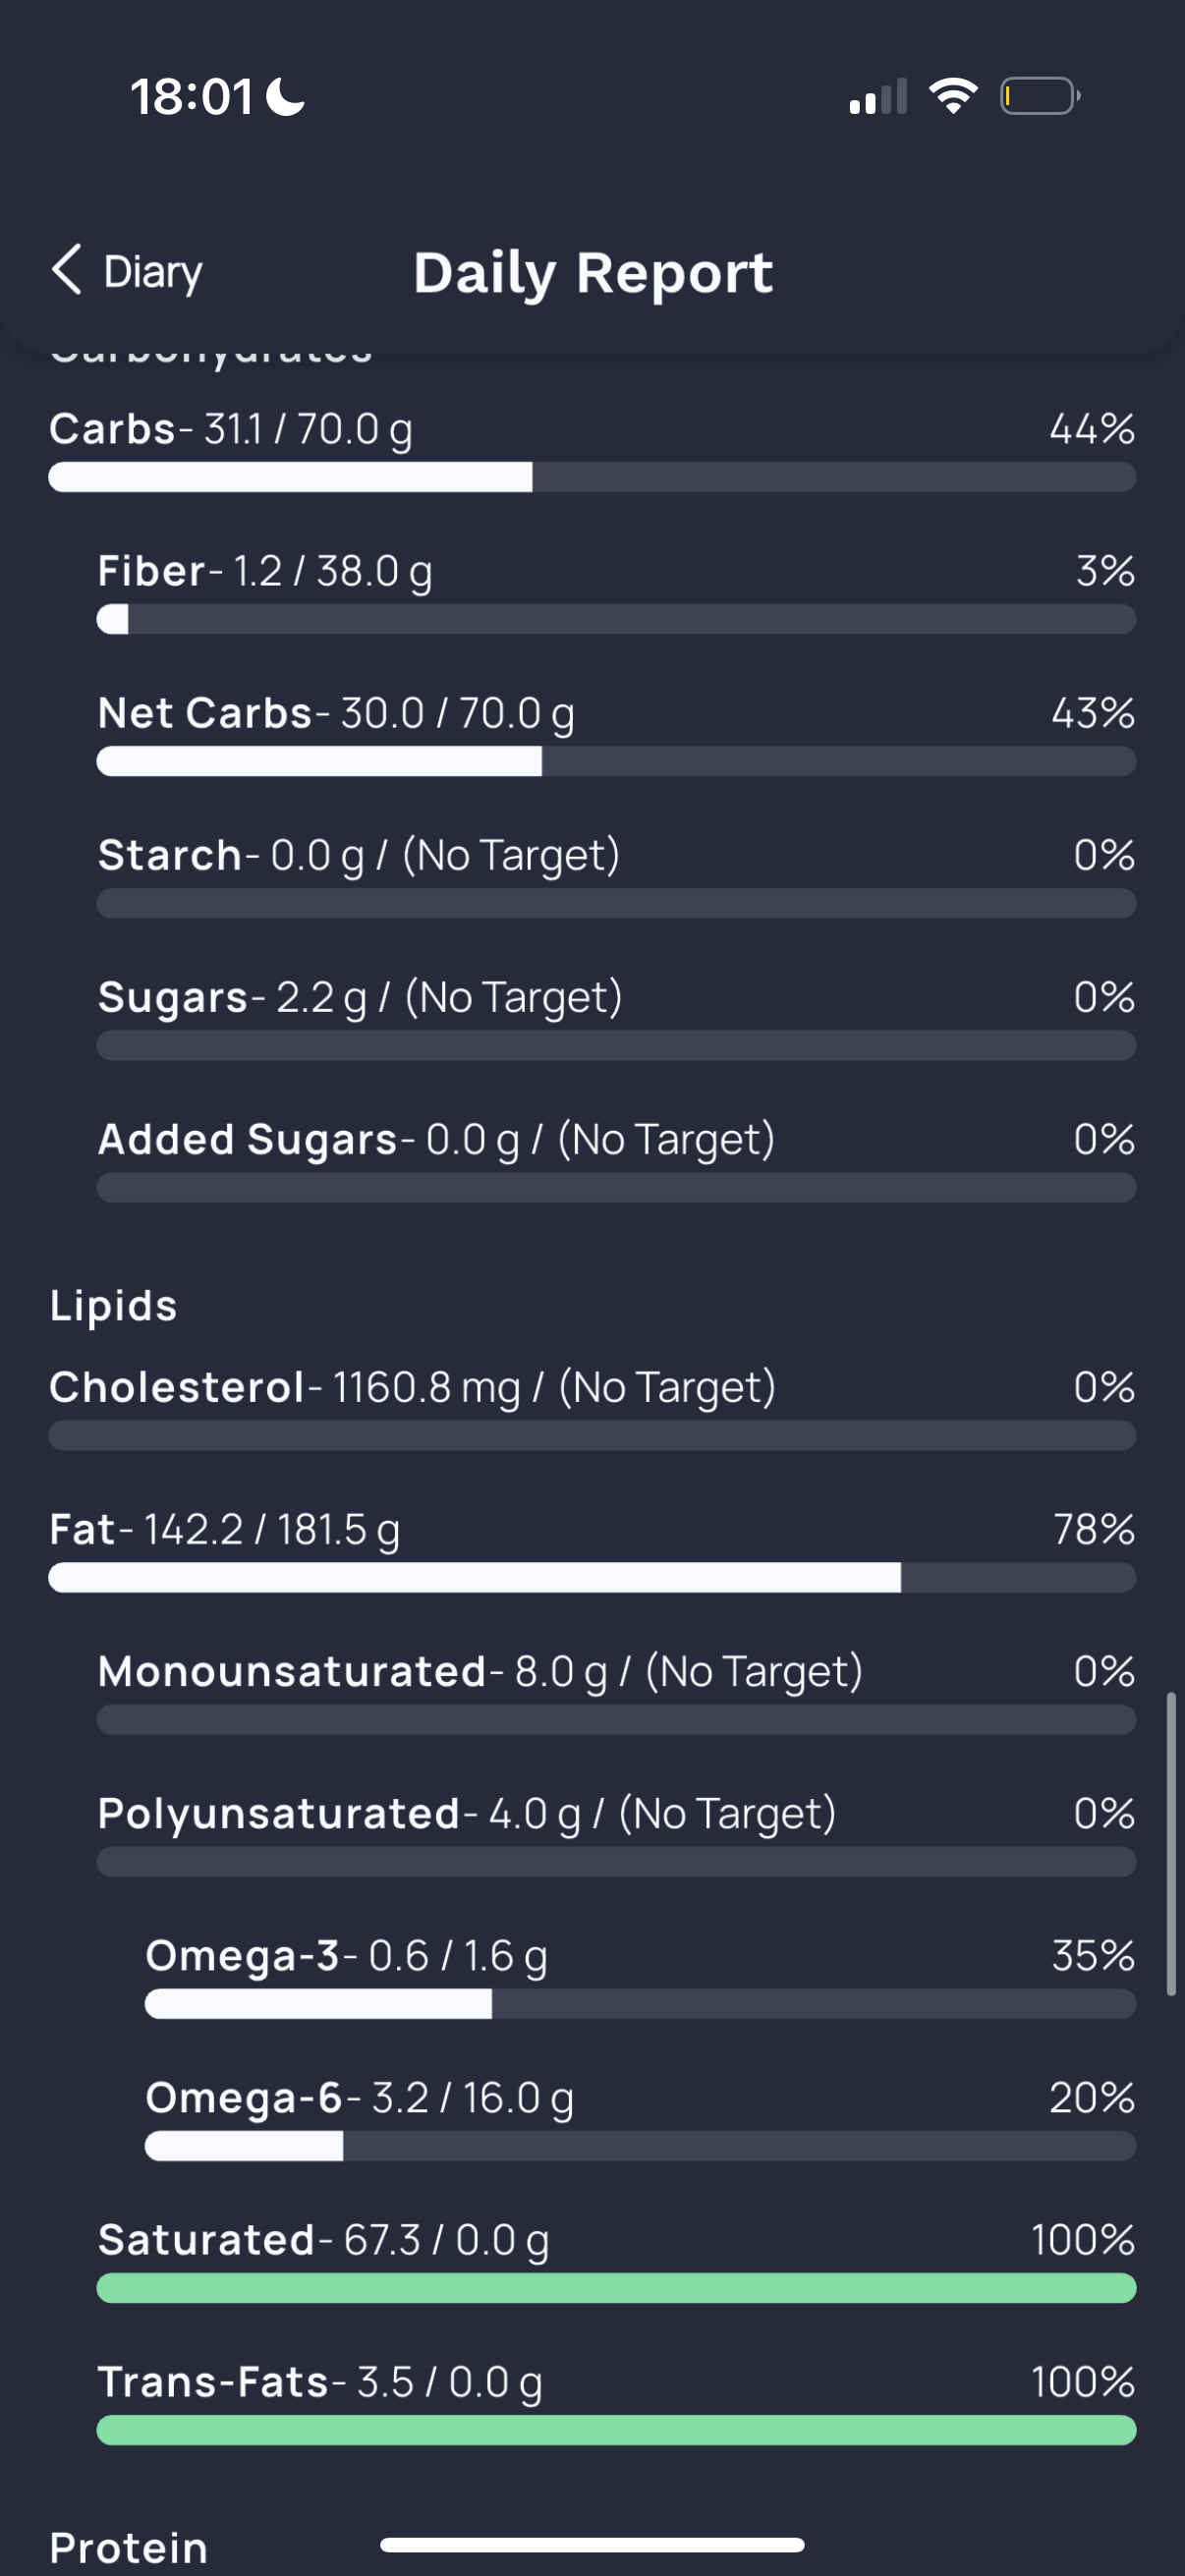The width and height of the screenshot is (1185, 2576).
Task: Tap the battery indicator icon
Action: pos(1040,96)
